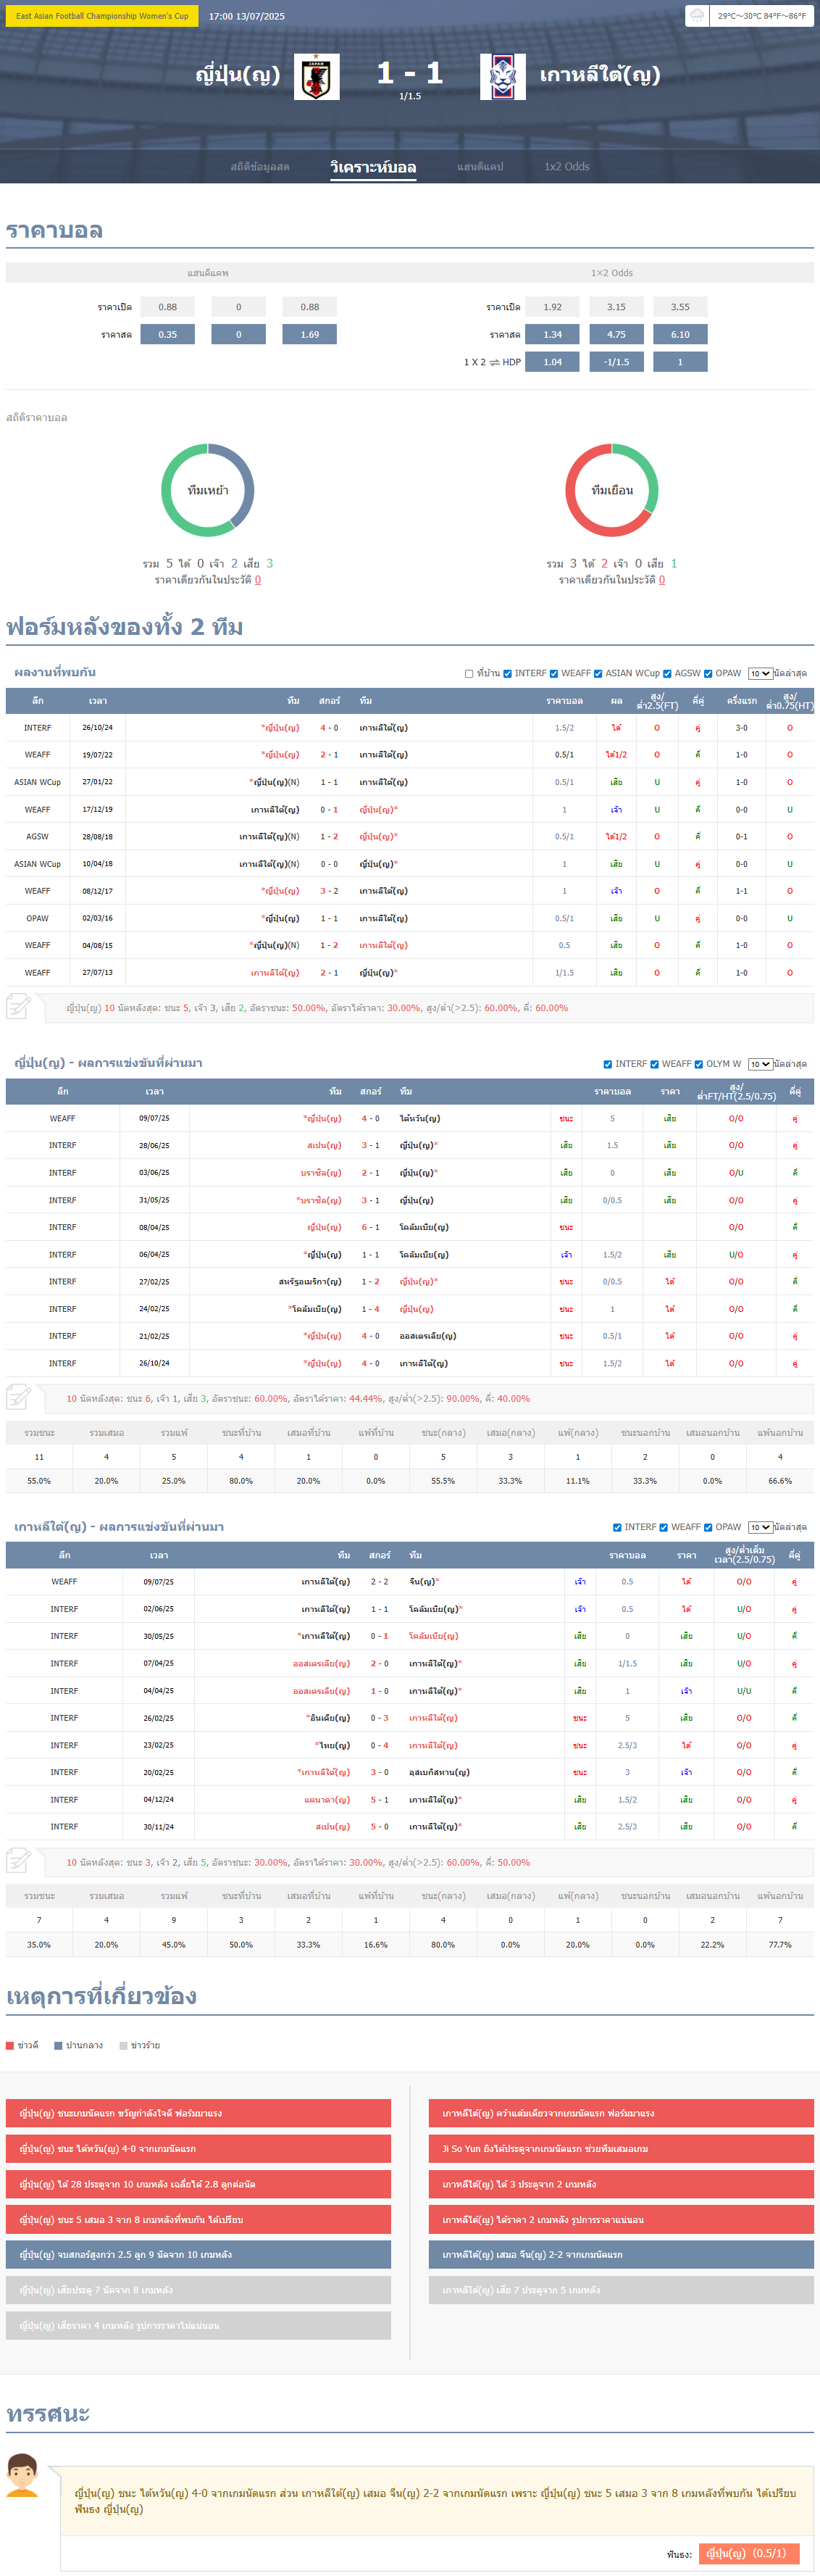
Task: Click opening handicap price 0.88 for home
Action: click(168, 307)
